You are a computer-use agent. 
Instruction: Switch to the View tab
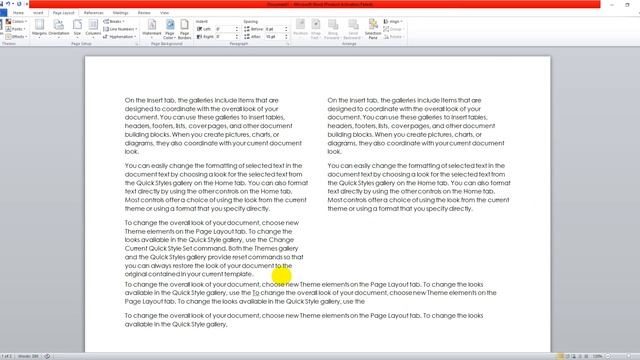(164, 13)
